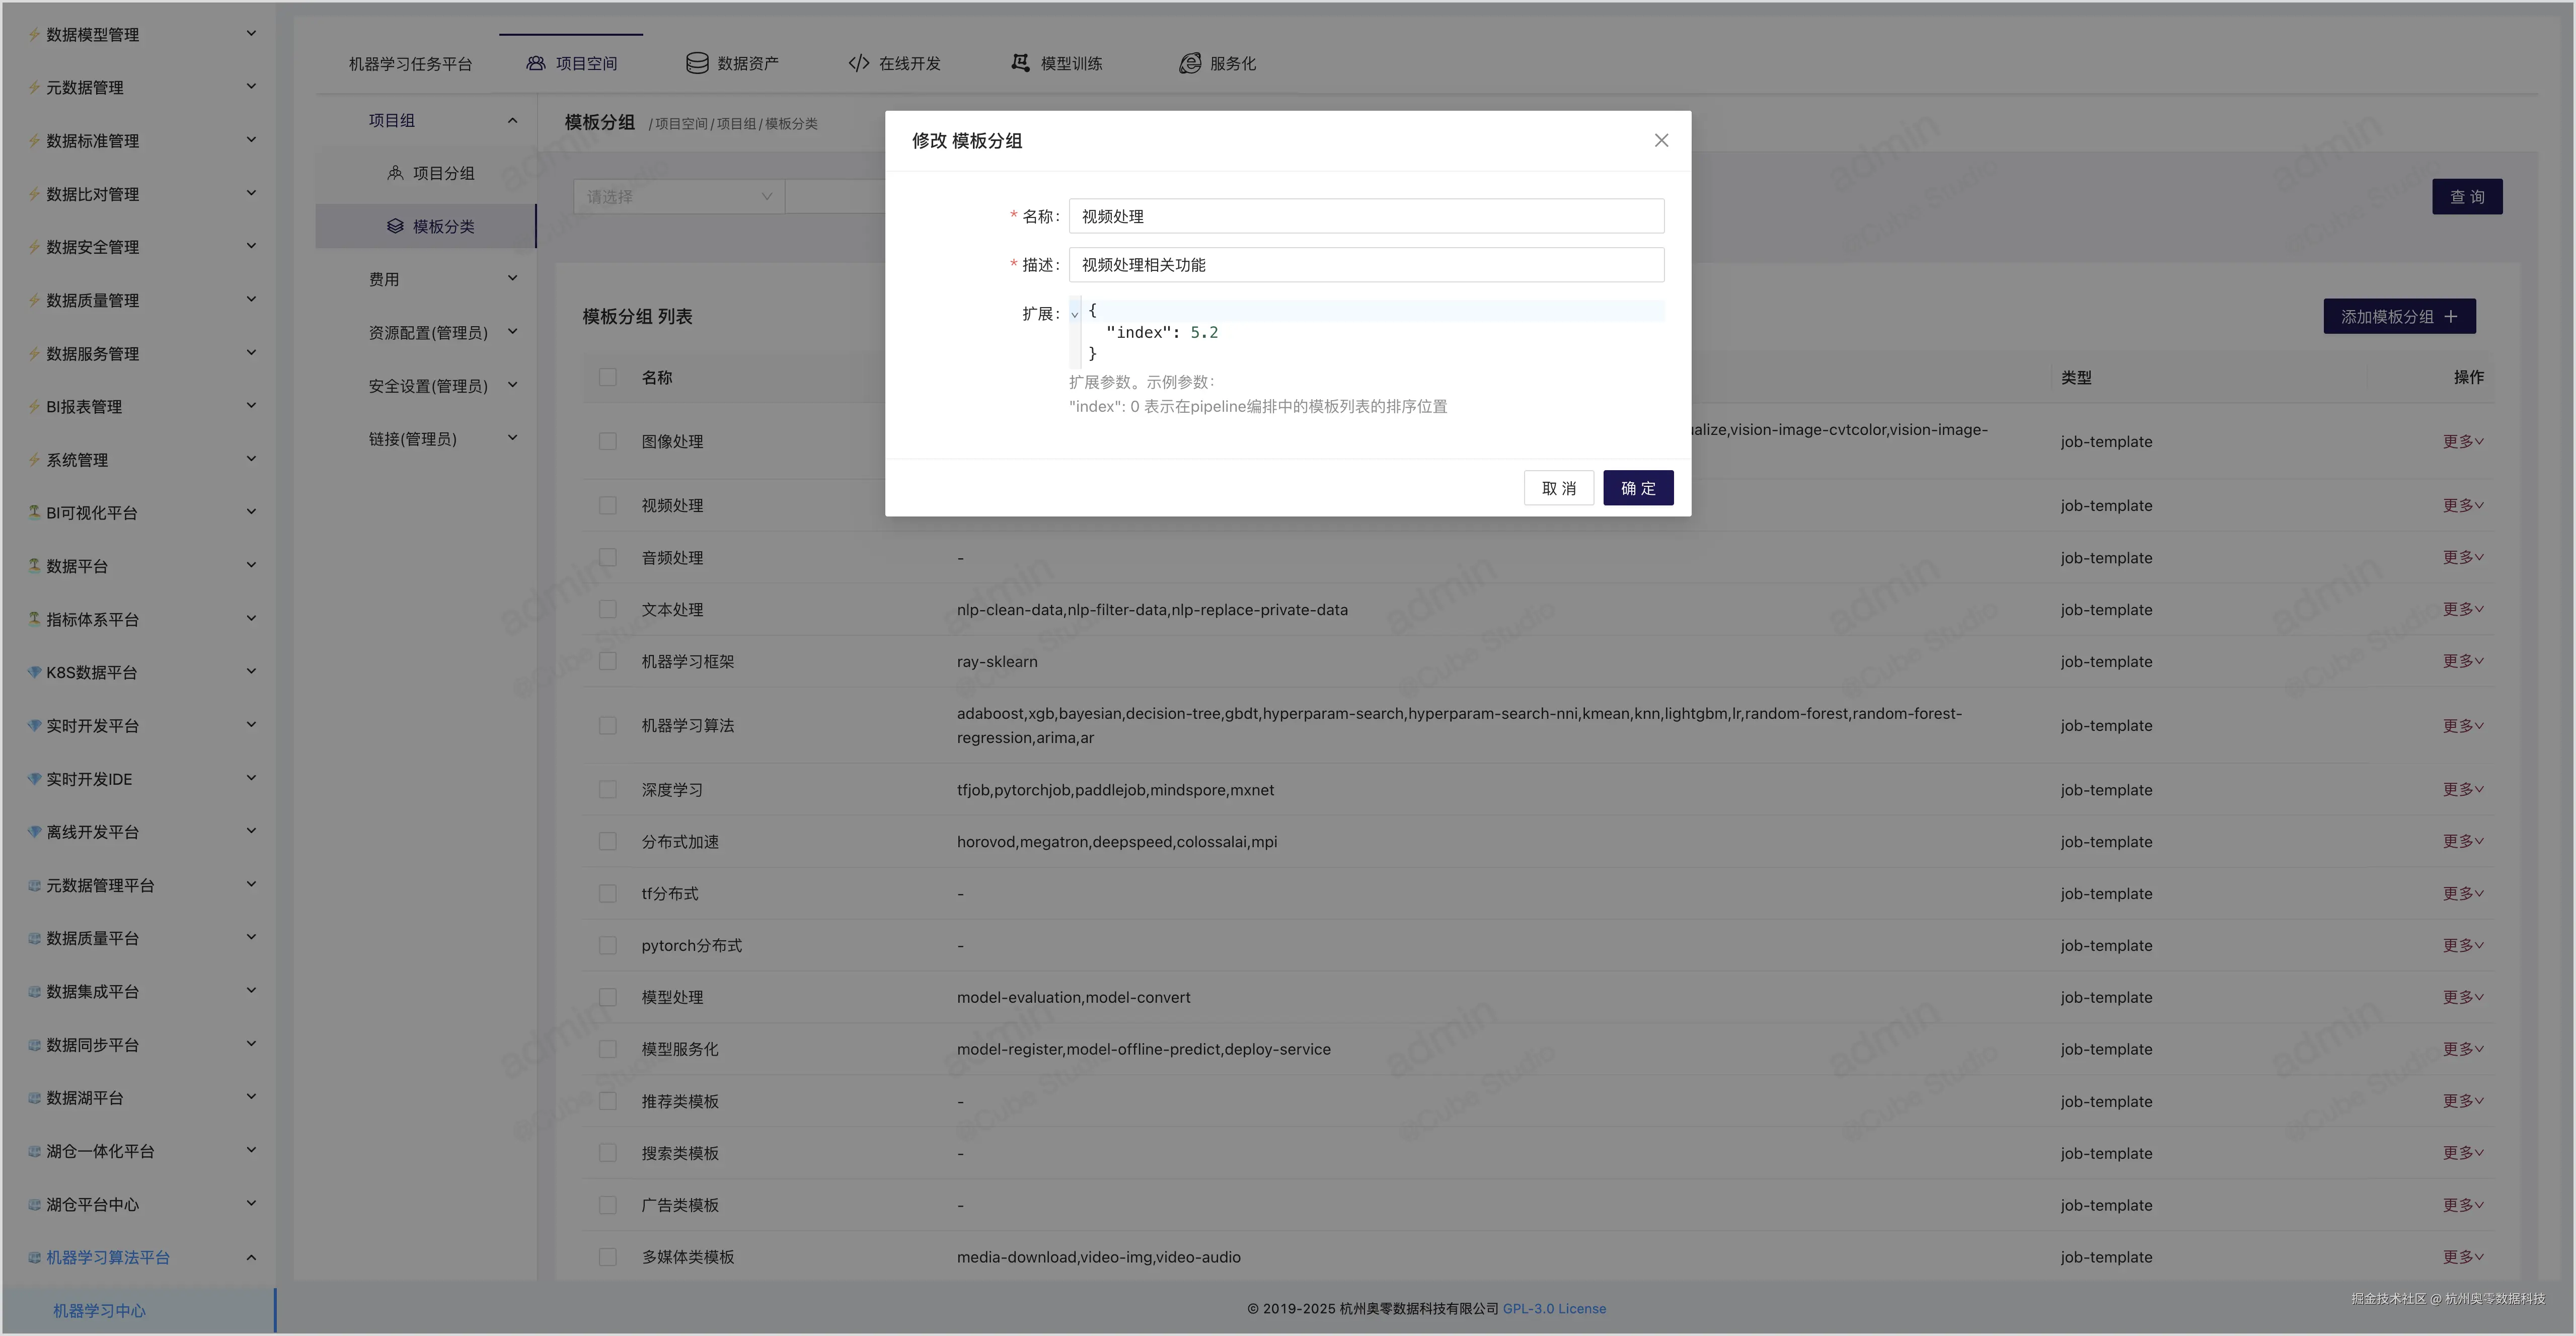Click the 取消 button
This screenshot has height=1336, width=2576.
[x=1558, y=488]
